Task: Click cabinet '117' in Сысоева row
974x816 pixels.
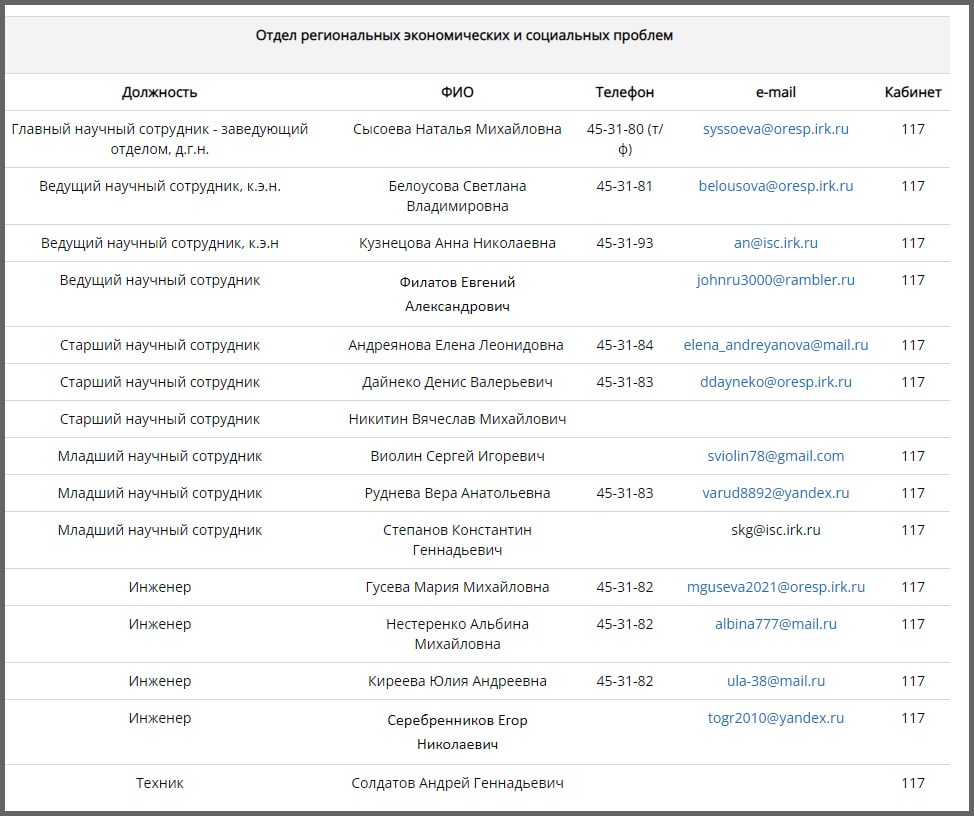Action: click(x=913, y=129)
